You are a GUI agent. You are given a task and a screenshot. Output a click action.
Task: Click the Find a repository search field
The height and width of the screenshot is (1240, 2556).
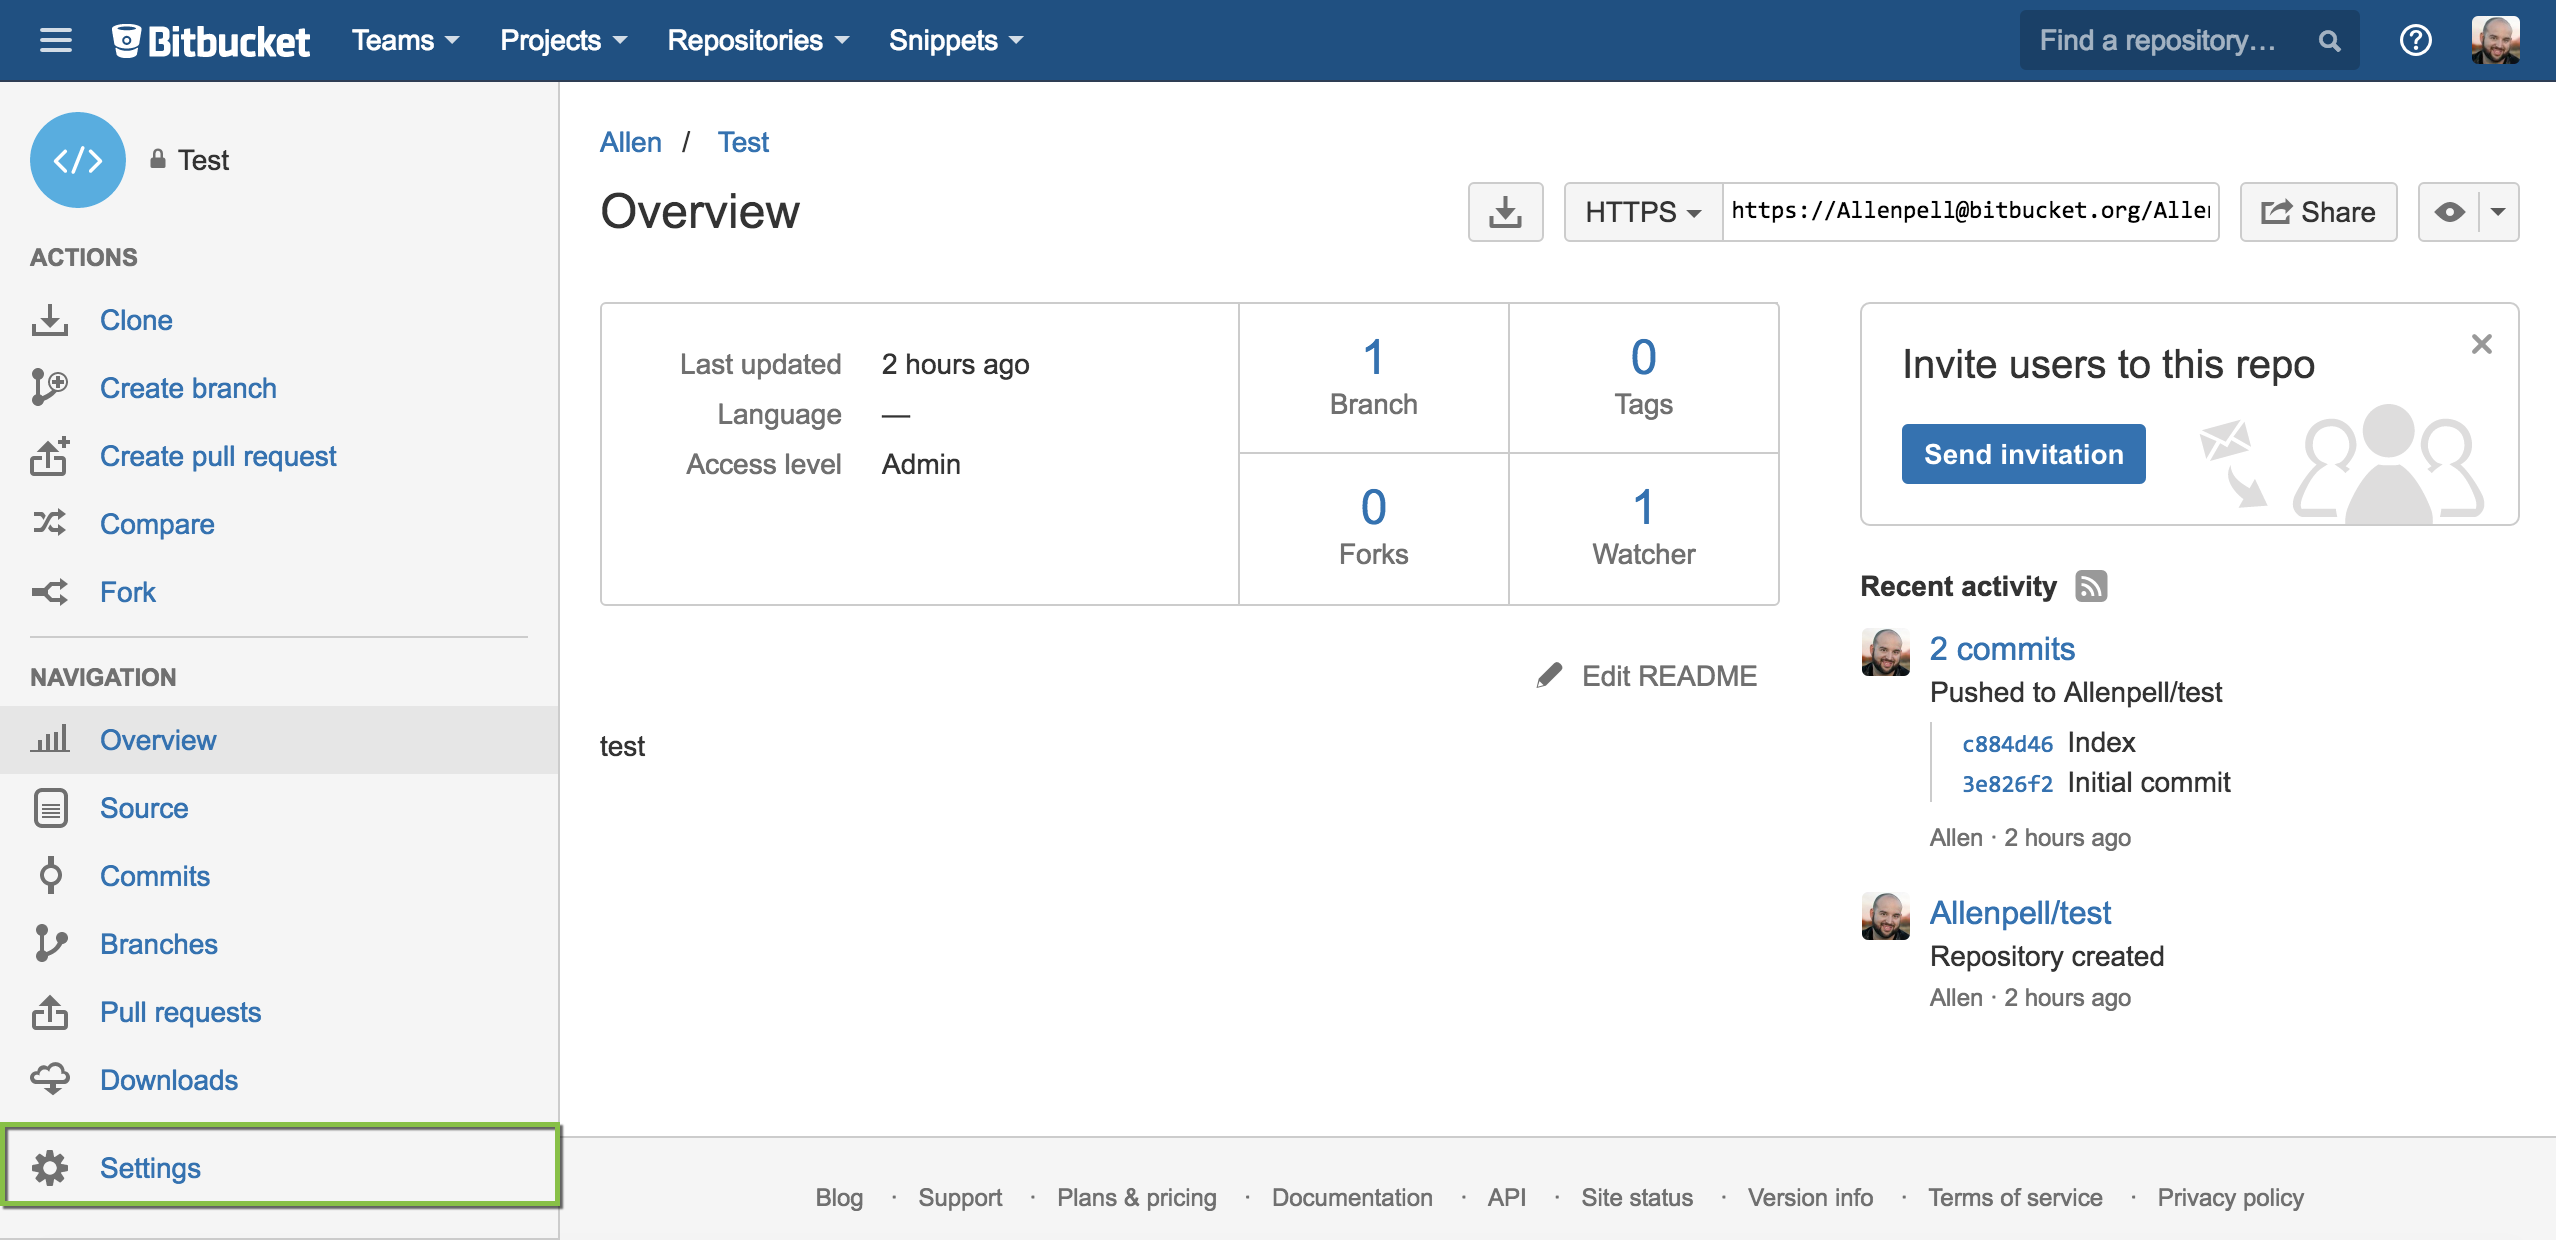(x=2189, y=40)
